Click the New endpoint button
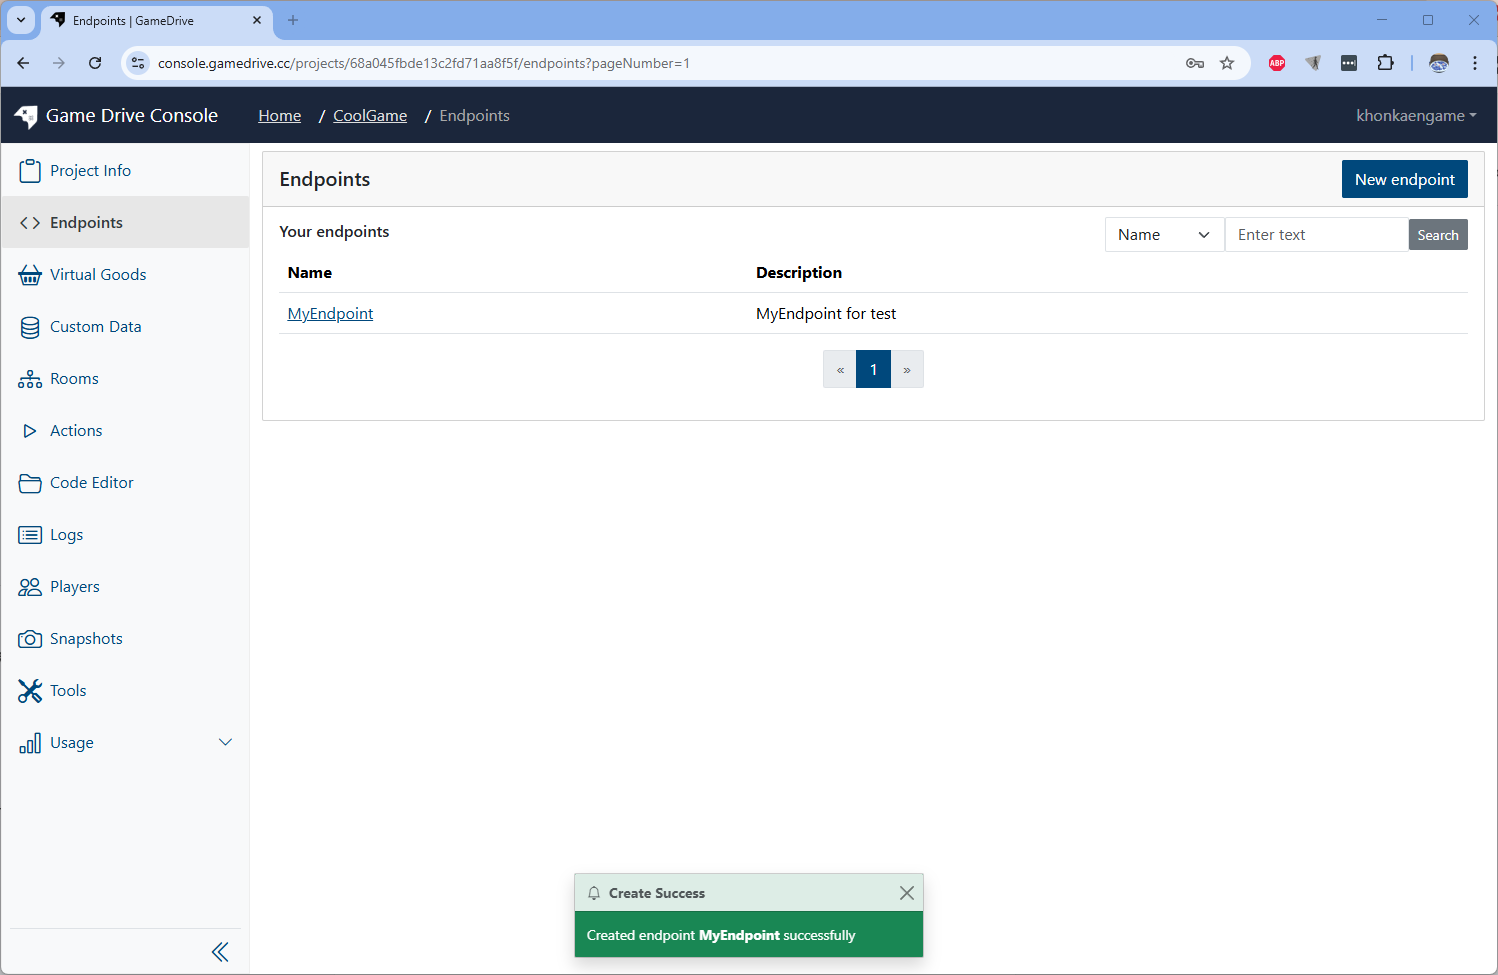 [1404, 179]
